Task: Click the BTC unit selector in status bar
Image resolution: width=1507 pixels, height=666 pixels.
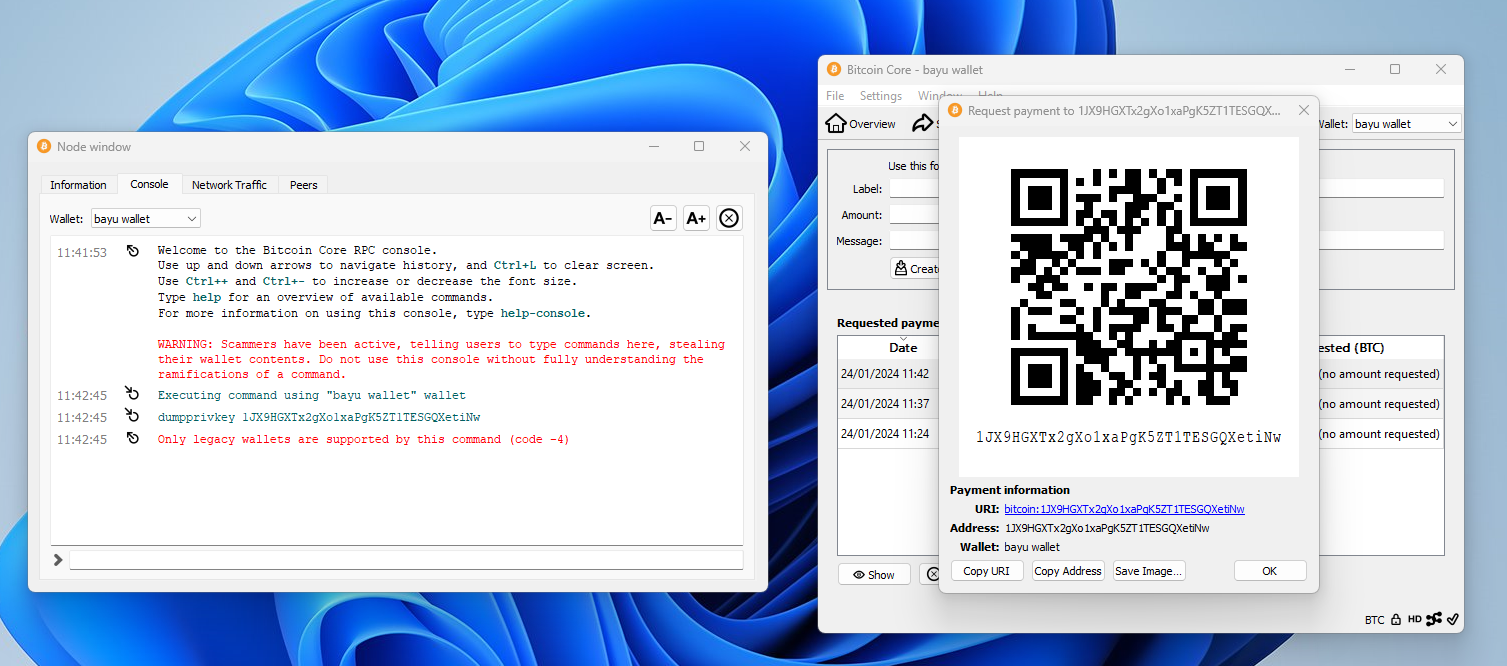Action: pyautogui.click(x=1375, y=620)
